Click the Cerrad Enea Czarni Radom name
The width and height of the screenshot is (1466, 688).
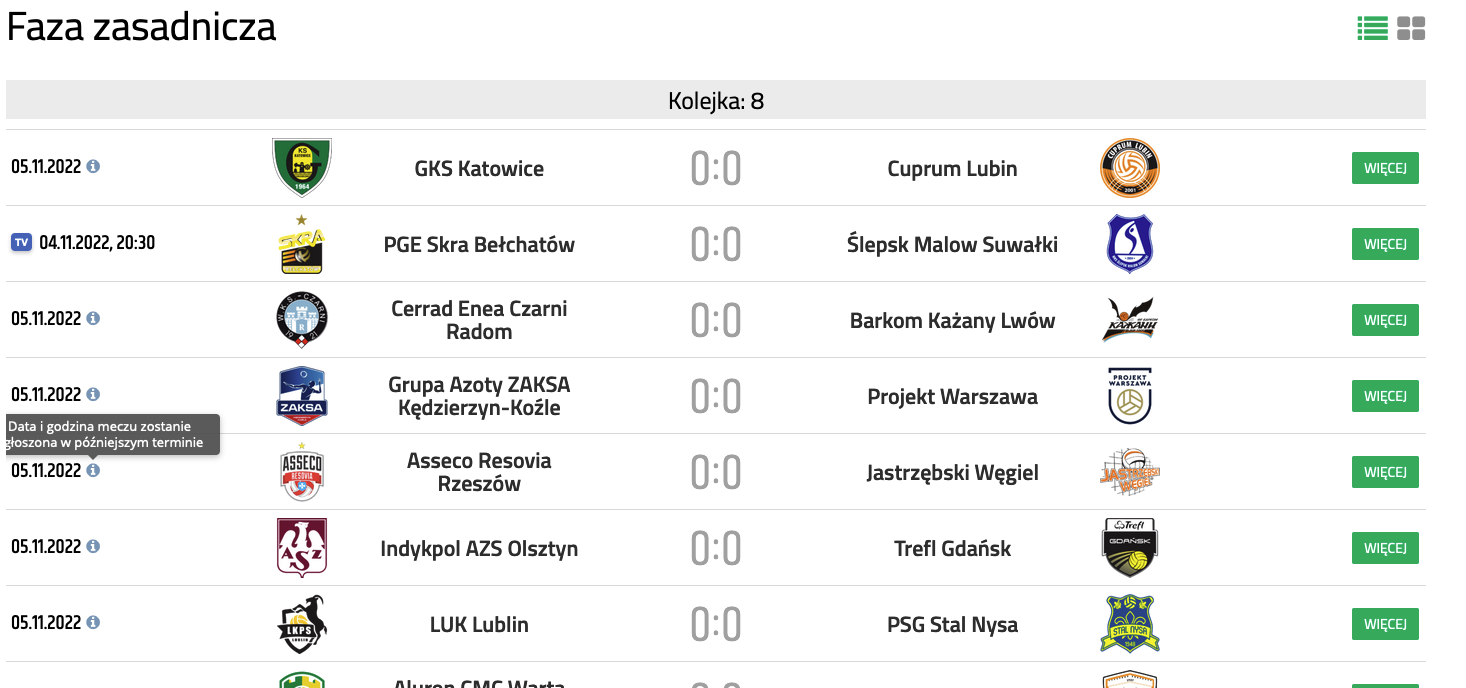point(479,320)
